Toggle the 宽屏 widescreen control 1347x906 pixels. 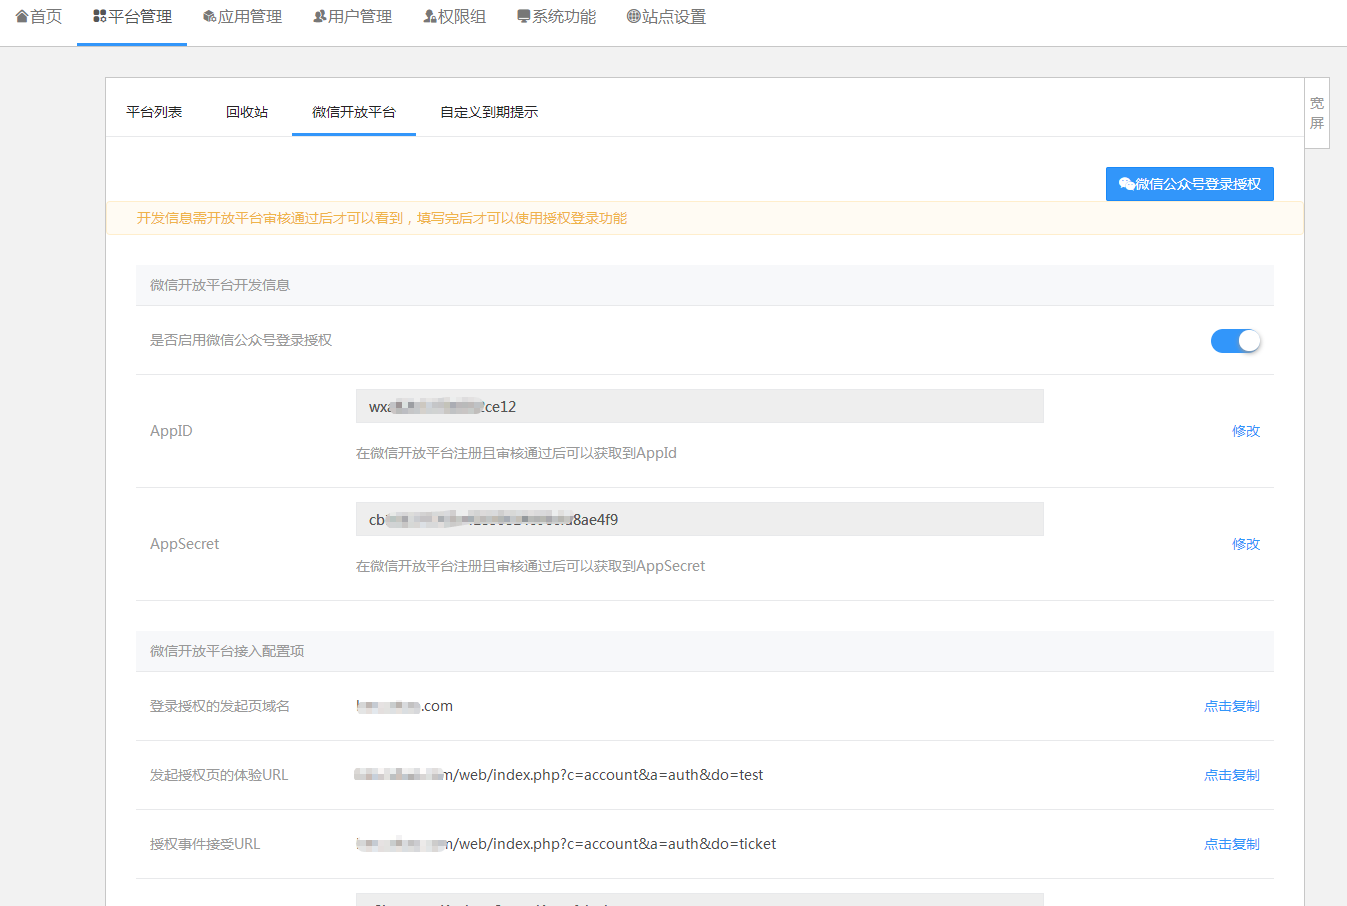click(x=1316, y=112)
